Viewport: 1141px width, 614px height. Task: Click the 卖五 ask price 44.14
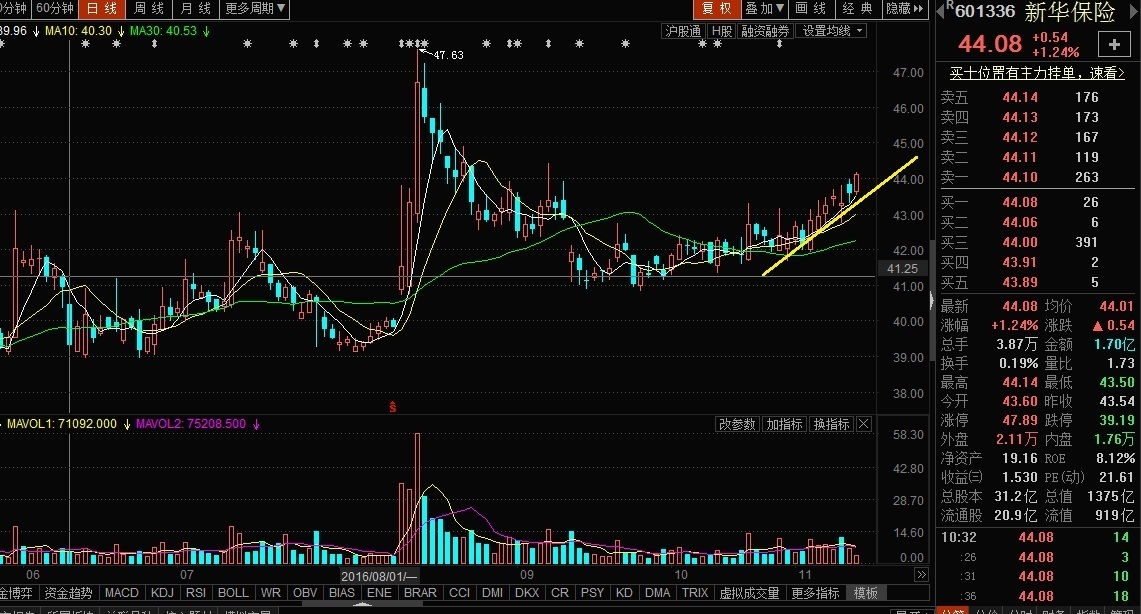(x=1020, y=97)
